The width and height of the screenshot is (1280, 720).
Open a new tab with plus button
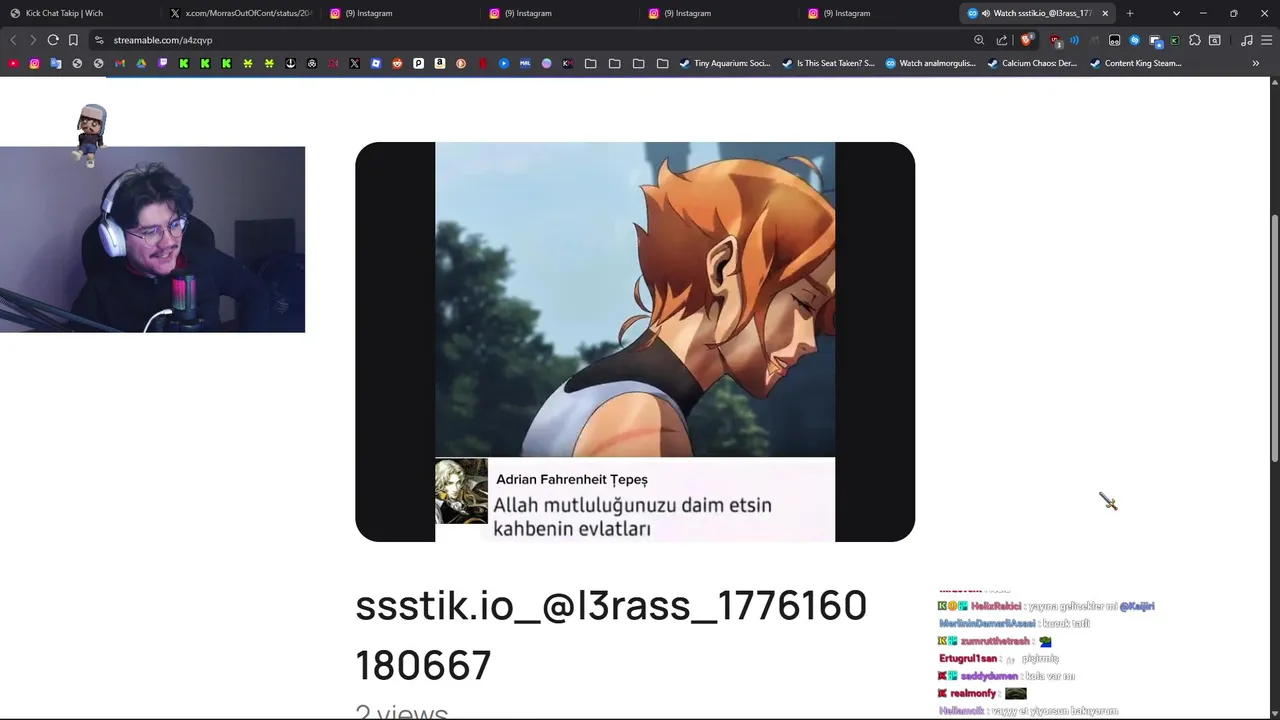(1130, 13)
